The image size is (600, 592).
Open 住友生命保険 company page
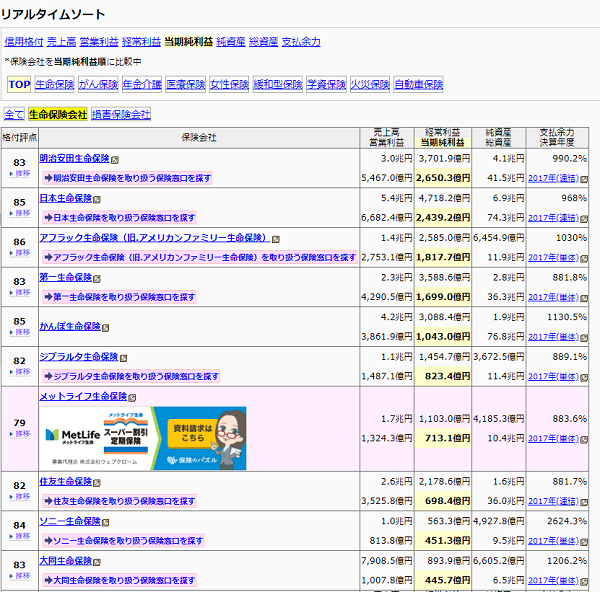(x=66, y=481)
